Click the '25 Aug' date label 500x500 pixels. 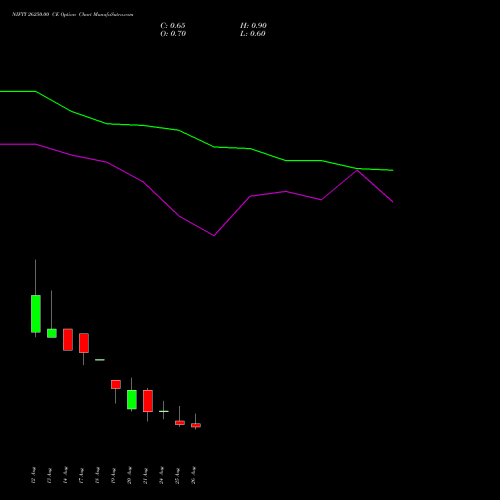tap(177, 475)
